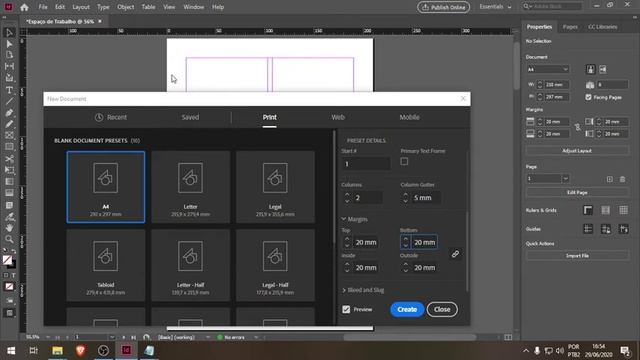Click the Edit Page button
640x360 pixels.
[x=577, y=192]
